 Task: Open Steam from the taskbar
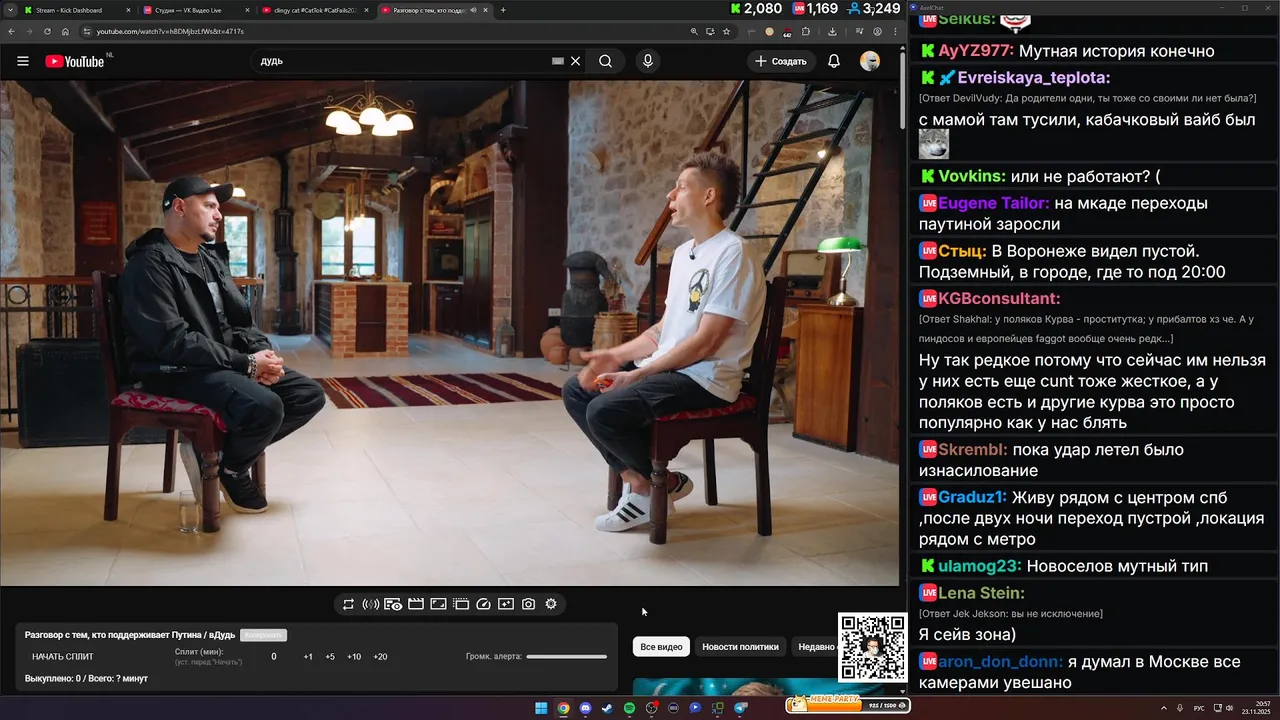coord(607,708)
